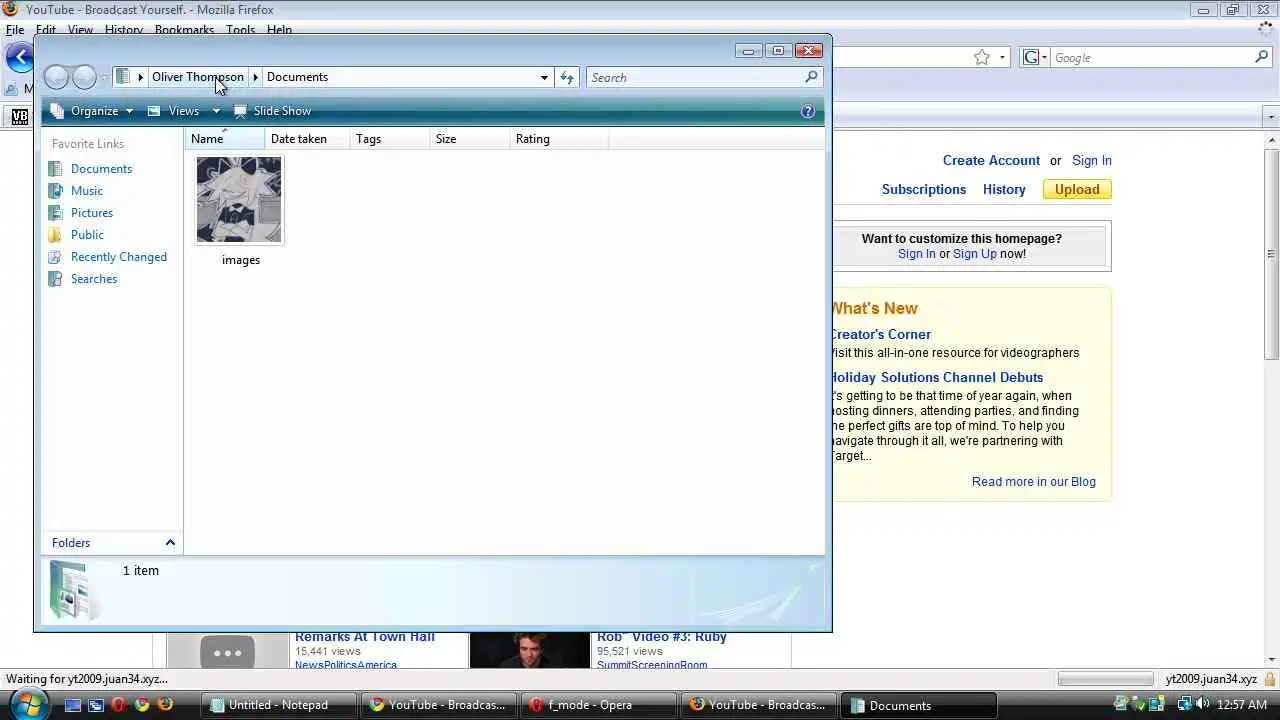The image size is (1280, 720).
Task: Expand the arrow after Oliver Thompson in path
Action: click(256, 77)
